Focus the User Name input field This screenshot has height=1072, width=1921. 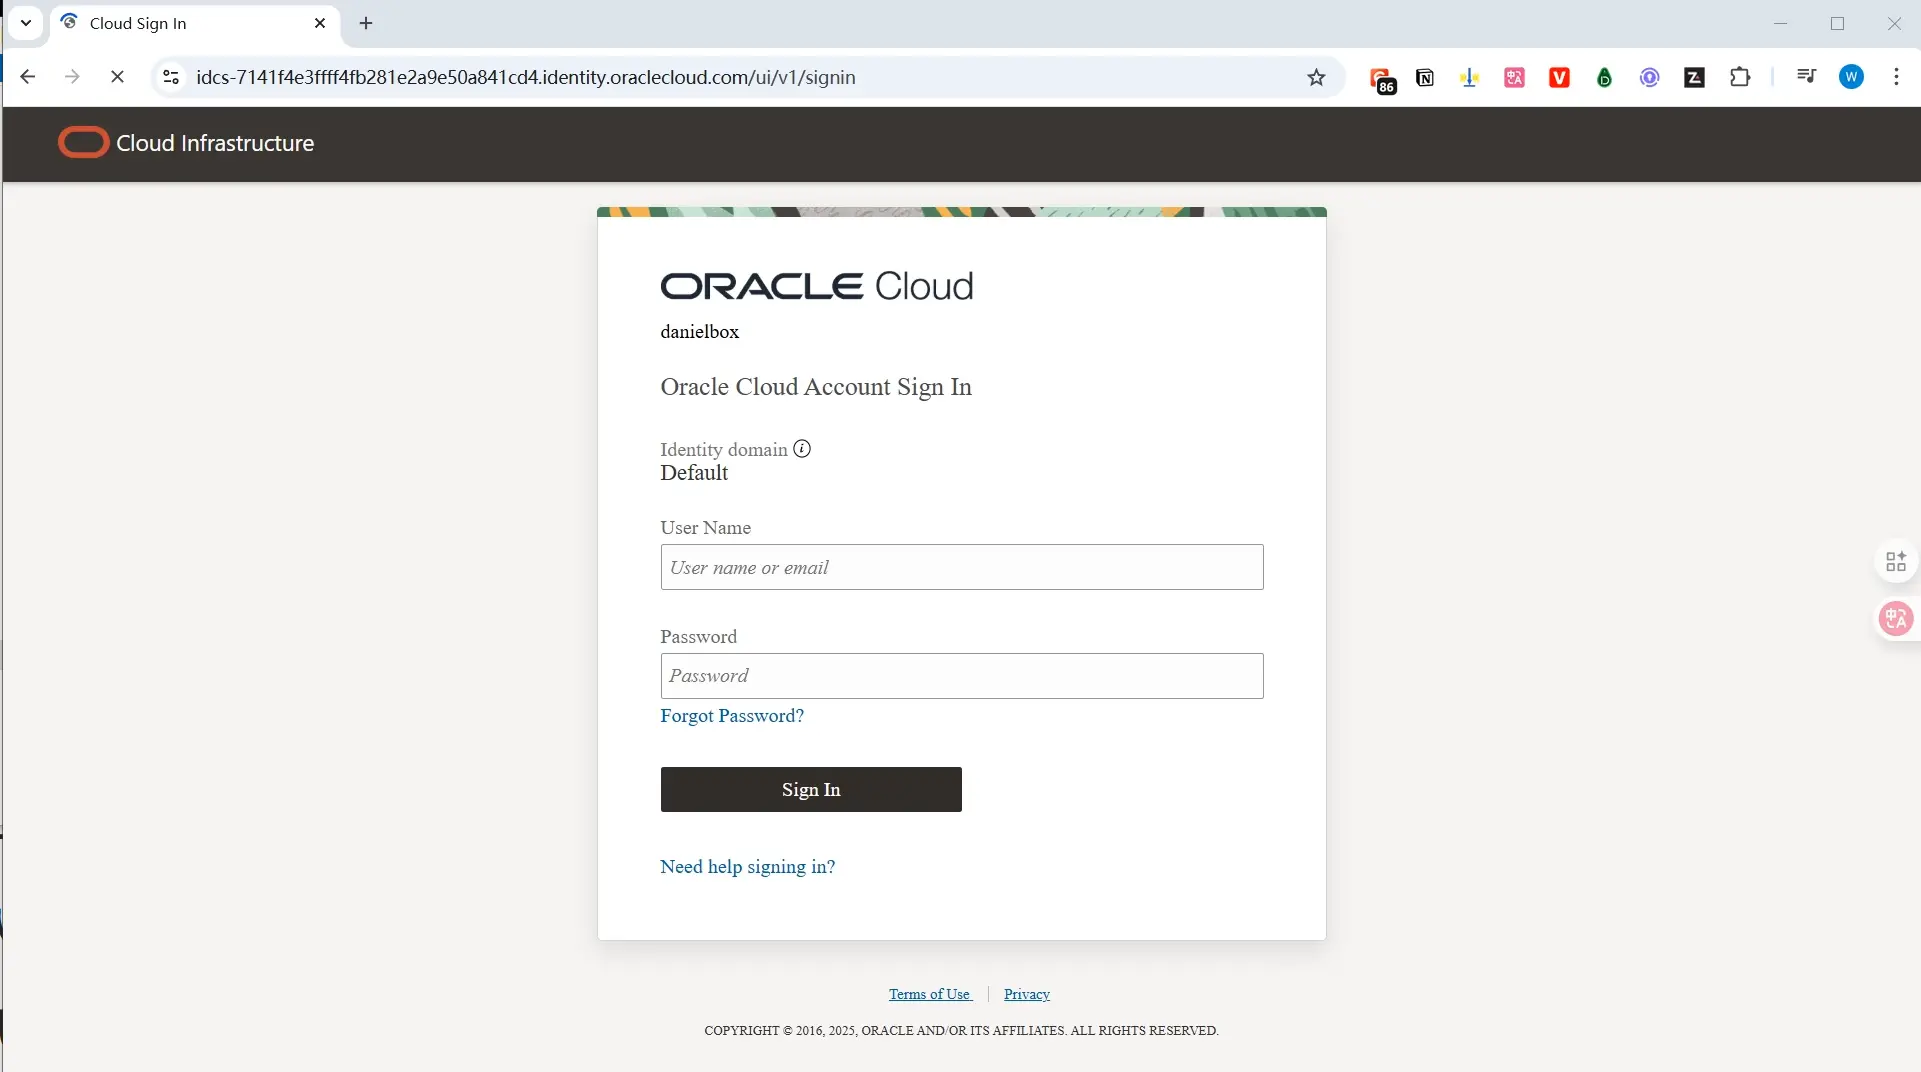961,567
